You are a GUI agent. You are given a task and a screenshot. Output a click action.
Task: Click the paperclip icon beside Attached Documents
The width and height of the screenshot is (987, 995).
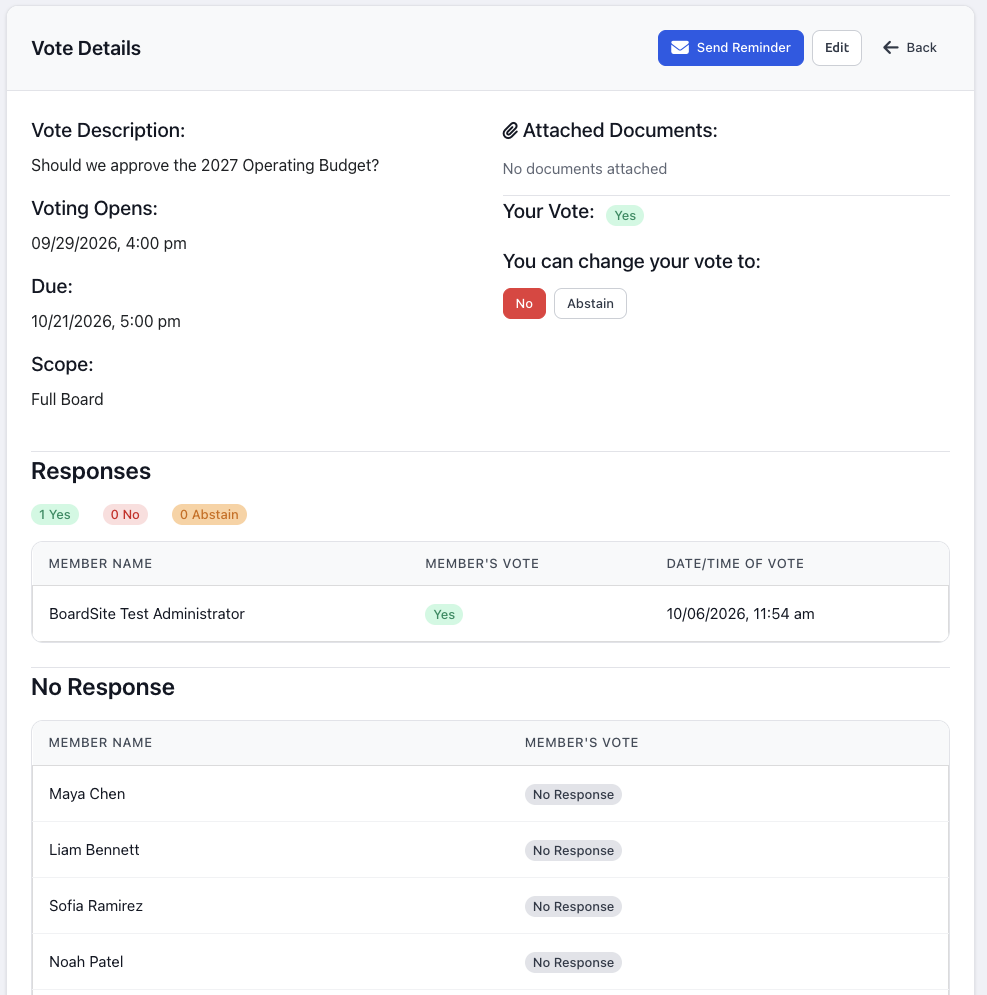510,131
